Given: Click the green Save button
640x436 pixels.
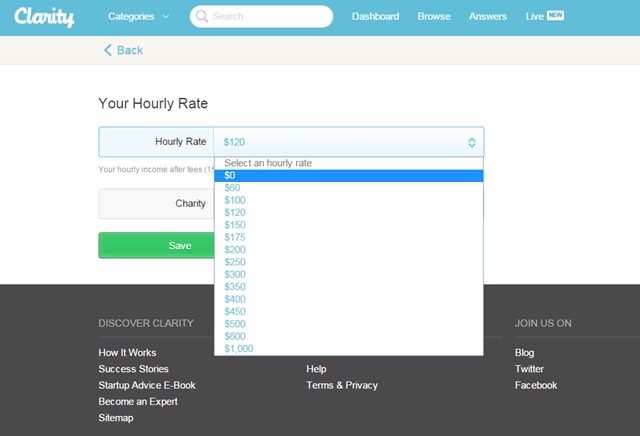Looking at the screenshot, I should pyautogui.click(x=156, y=245).
